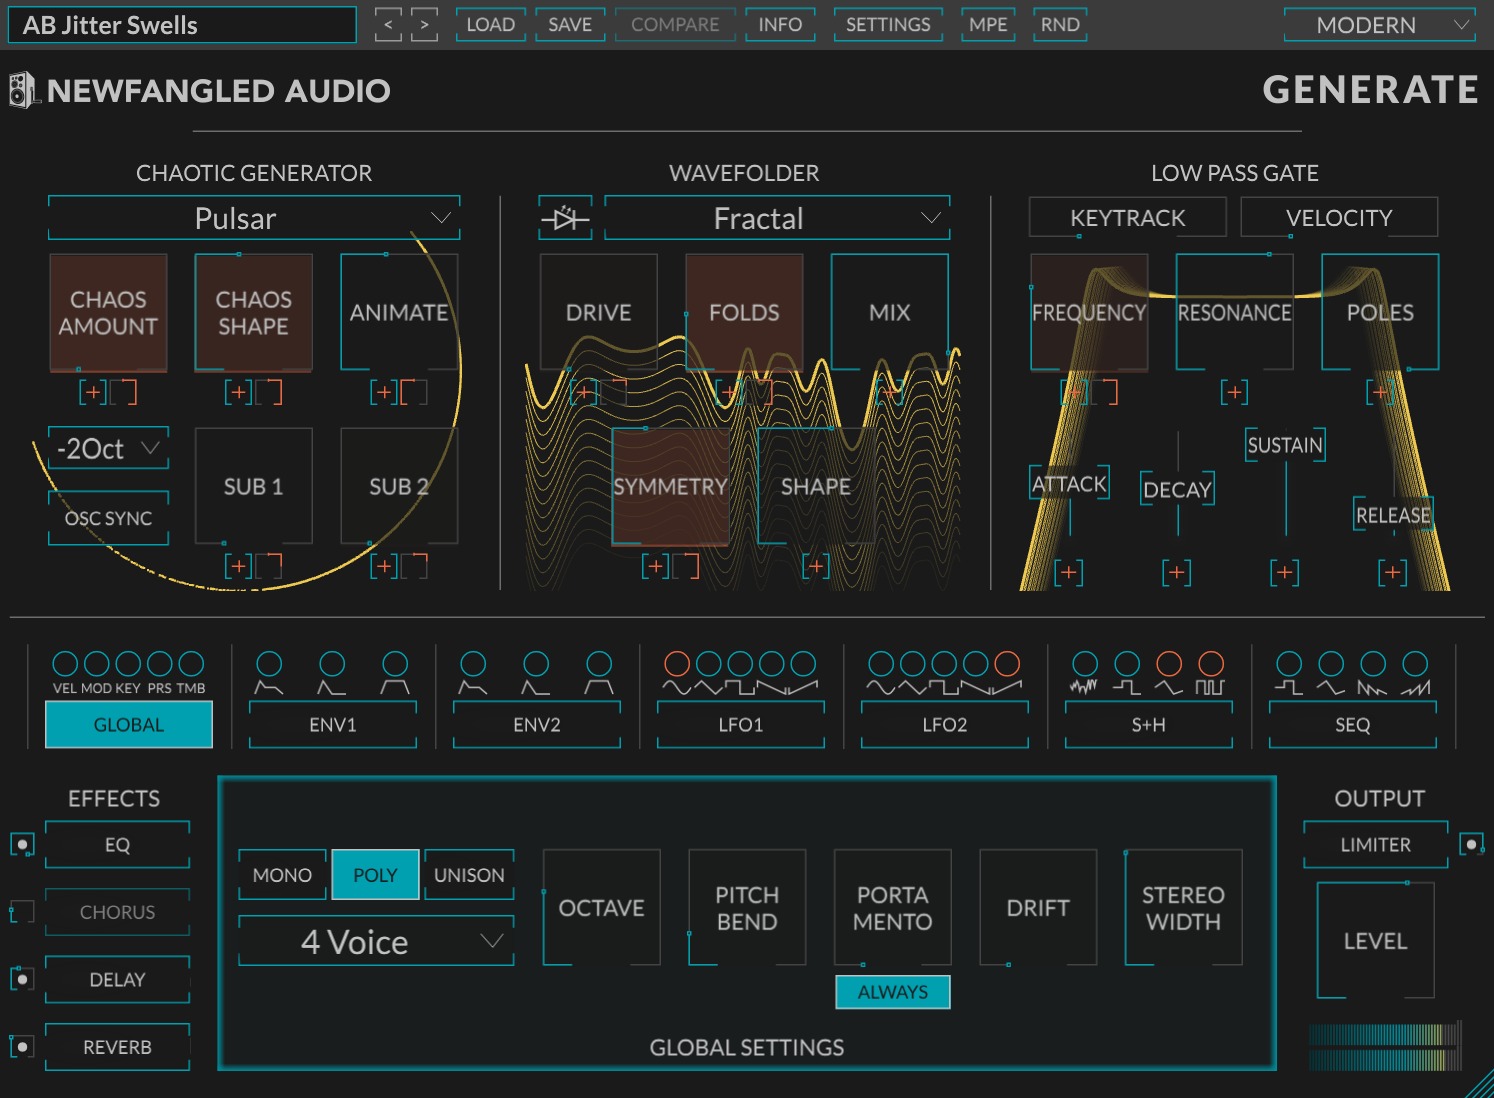The width and height of the screenshot is (1494, 1098).
Task: Add modulation to Attack with plus icon
Action: pos(1069,573)
